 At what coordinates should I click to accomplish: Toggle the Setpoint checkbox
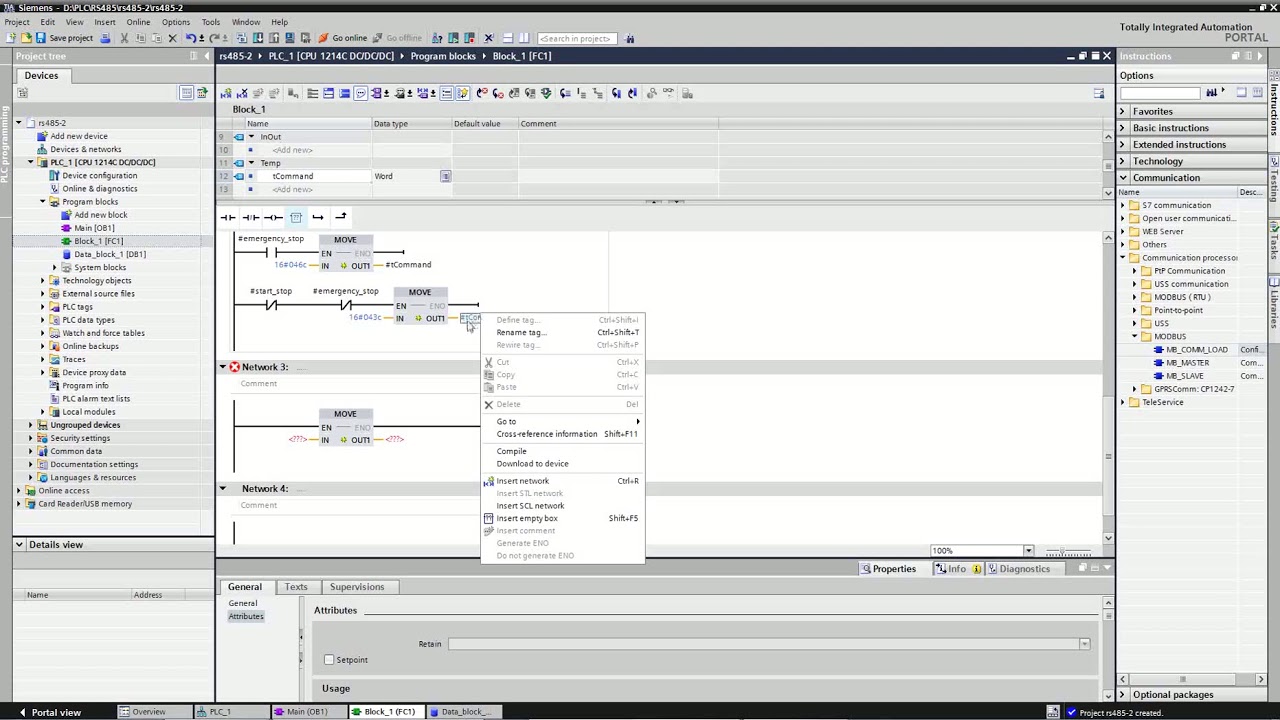click(x=329, y=660)
